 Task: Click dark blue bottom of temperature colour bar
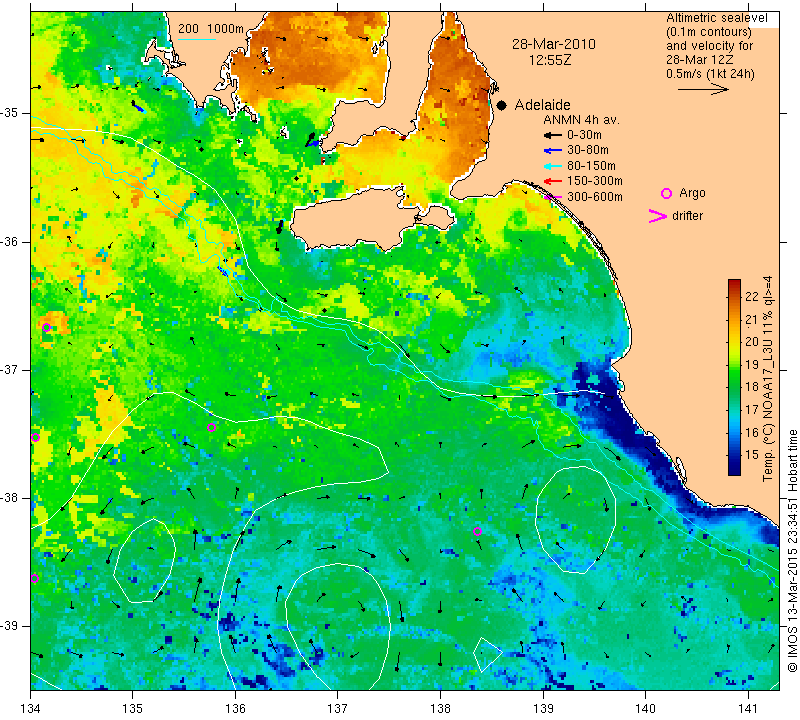coord(734,469)
